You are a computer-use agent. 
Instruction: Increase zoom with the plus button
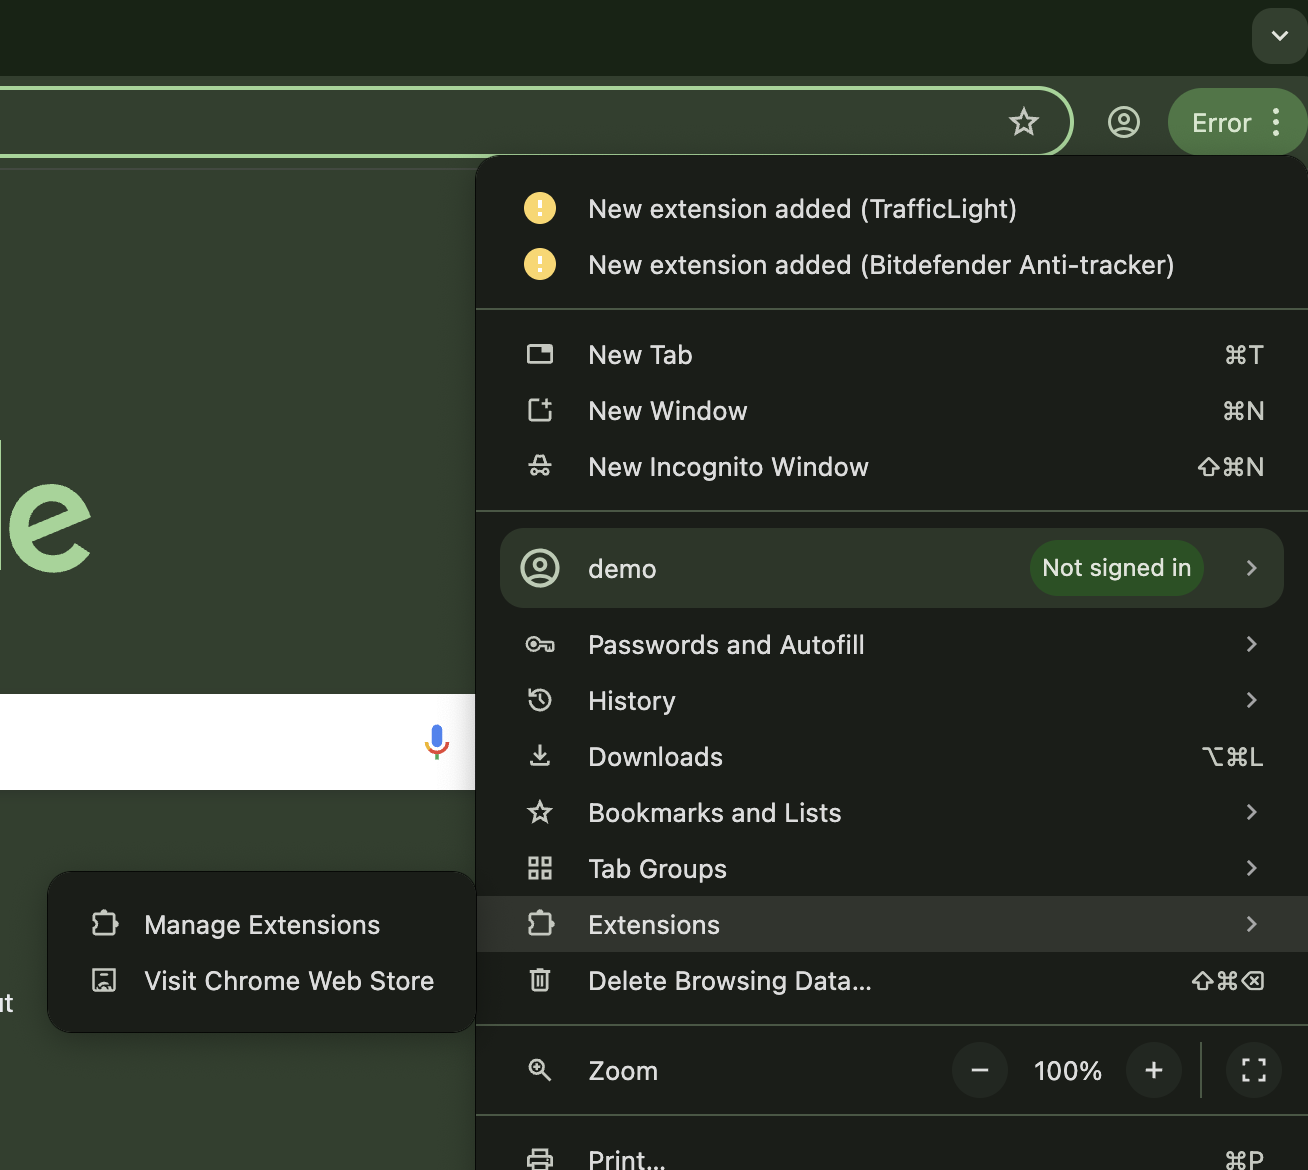pyautogui.click(x=1154, y=1070)
